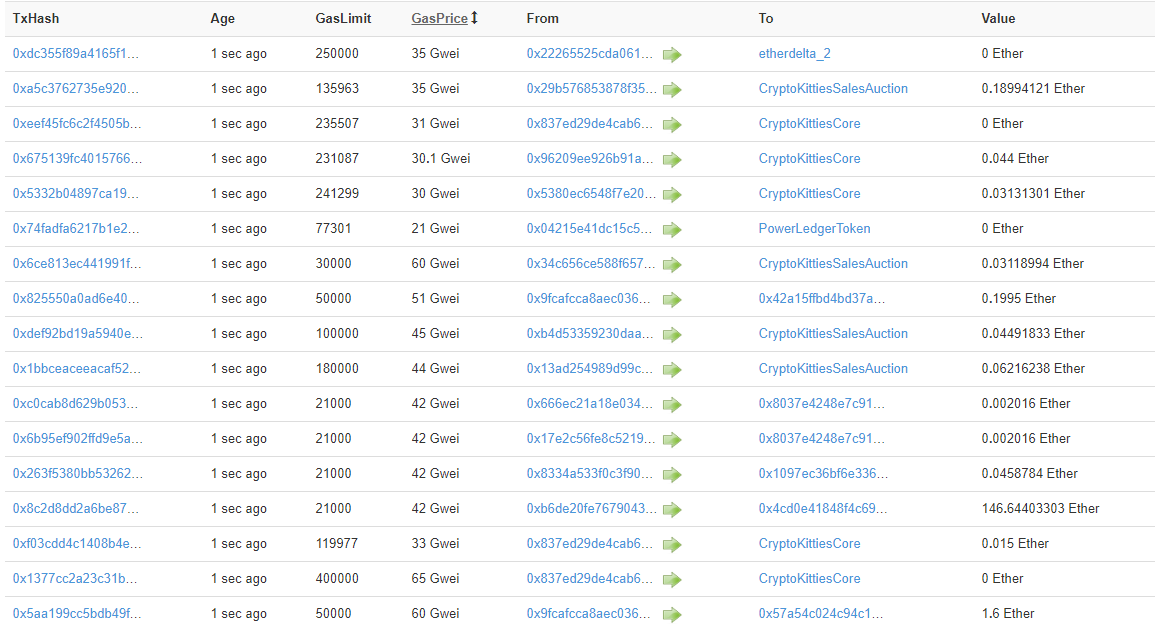Screen dimensions: 1160x630
Task: Select the GasLimit column header
Action: click(343, 18)
